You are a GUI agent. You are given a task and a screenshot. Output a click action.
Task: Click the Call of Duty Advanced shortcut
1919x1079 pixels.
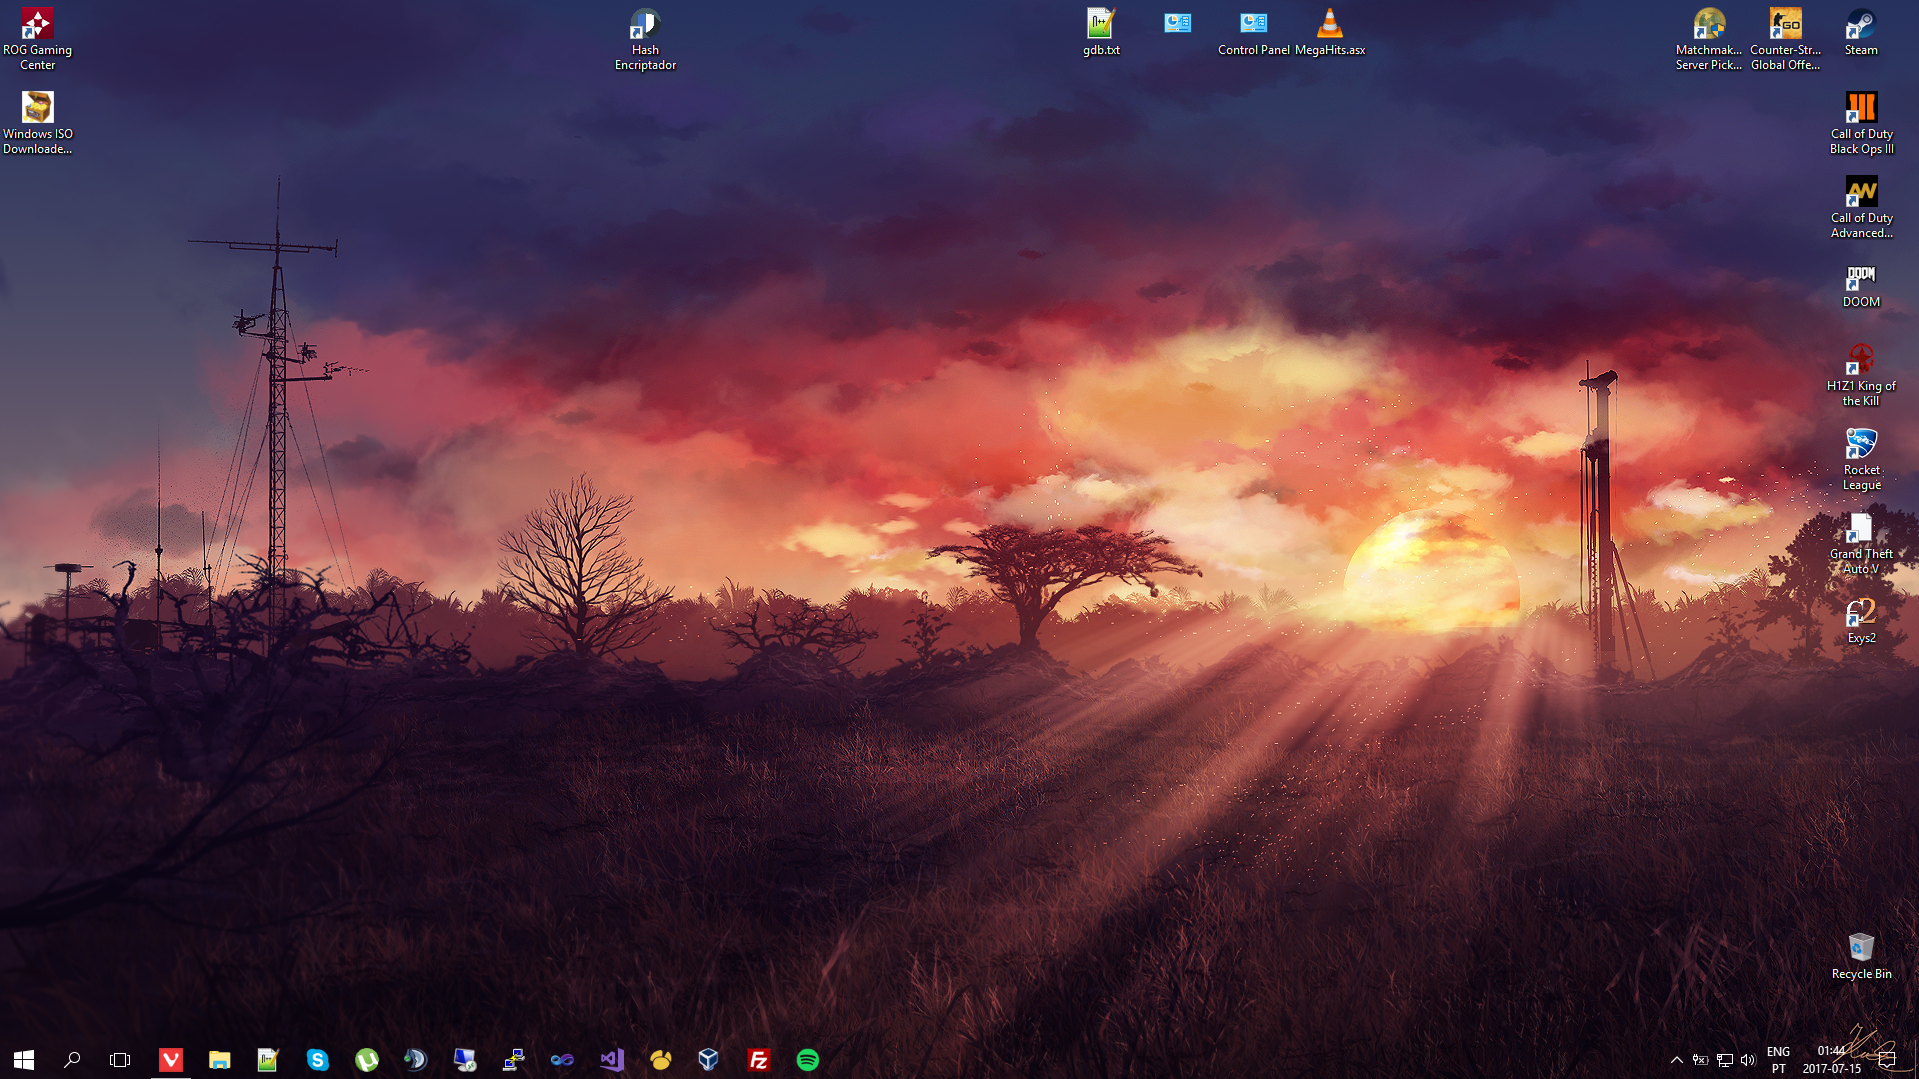[1861, 208]
